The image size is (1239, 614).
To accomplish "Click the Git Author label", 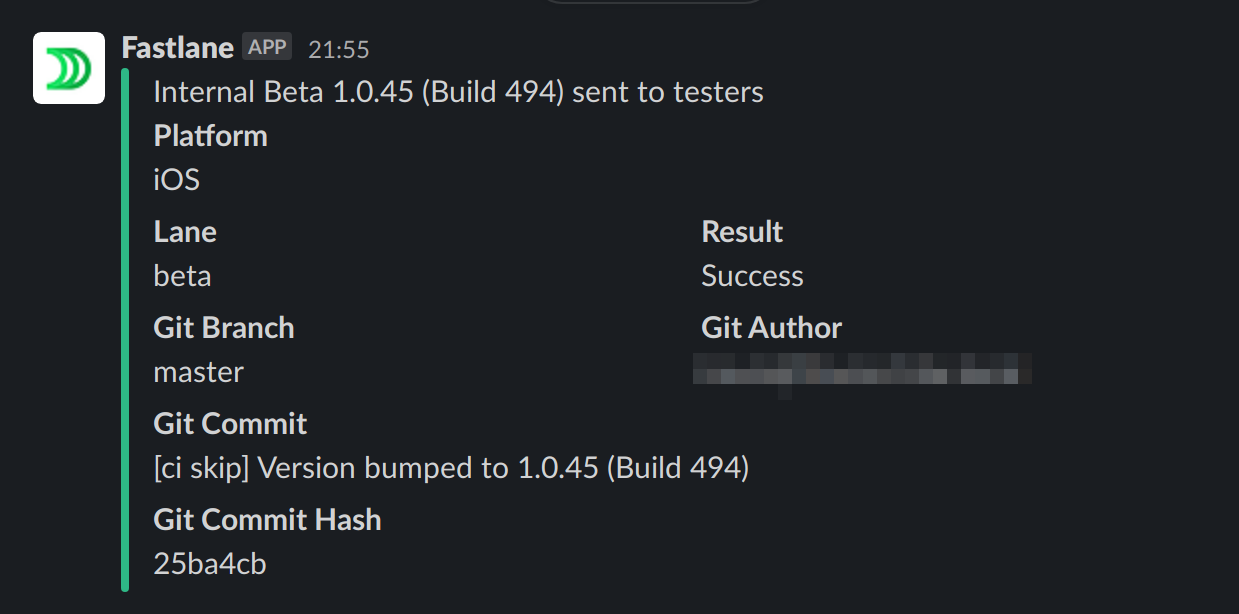I will (772, 328).
